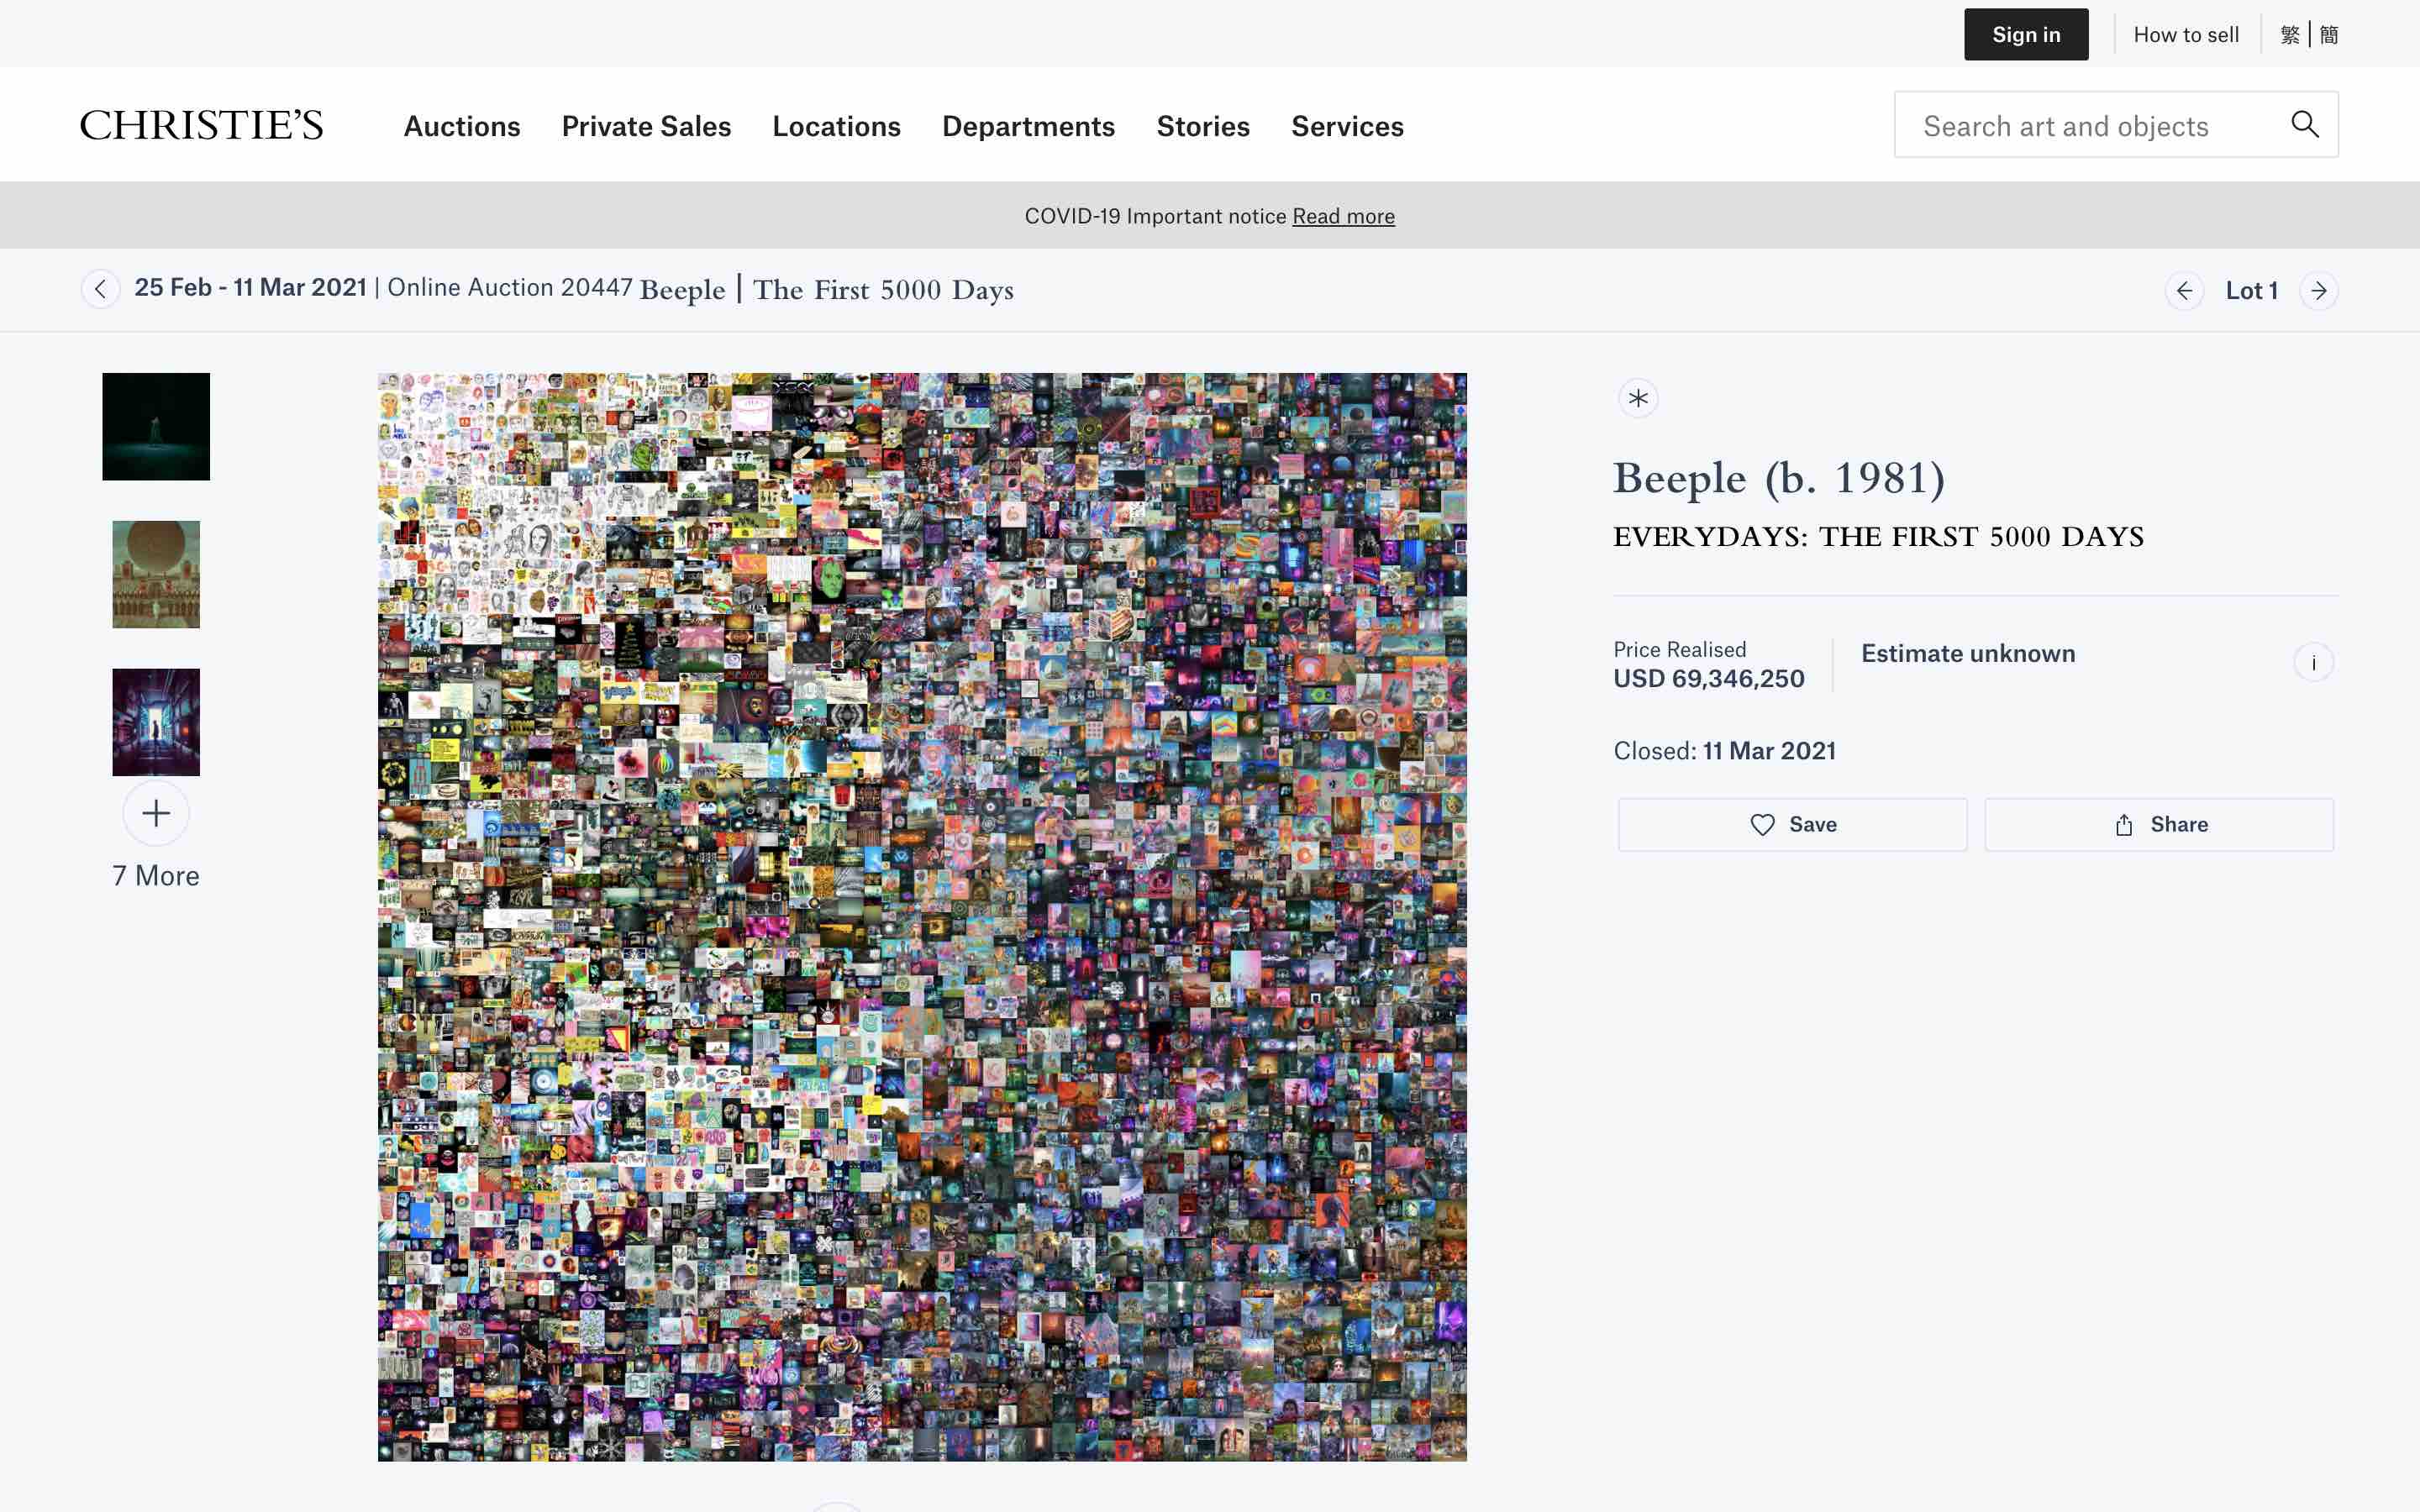Select the first dark green thumbnail
The image size is (2420, 1512).
[156, 427]
